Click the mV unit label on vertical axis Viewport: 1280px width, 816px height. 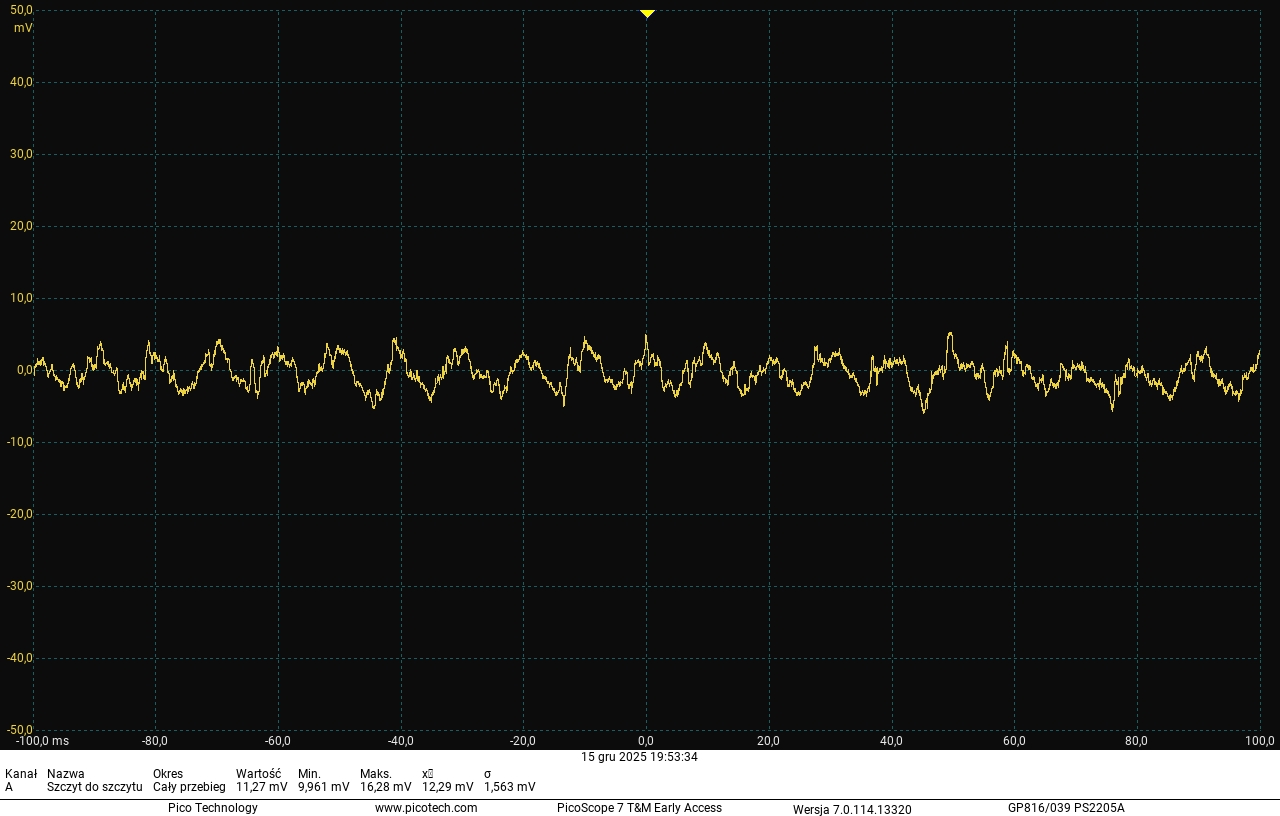[x=22, y=28]
